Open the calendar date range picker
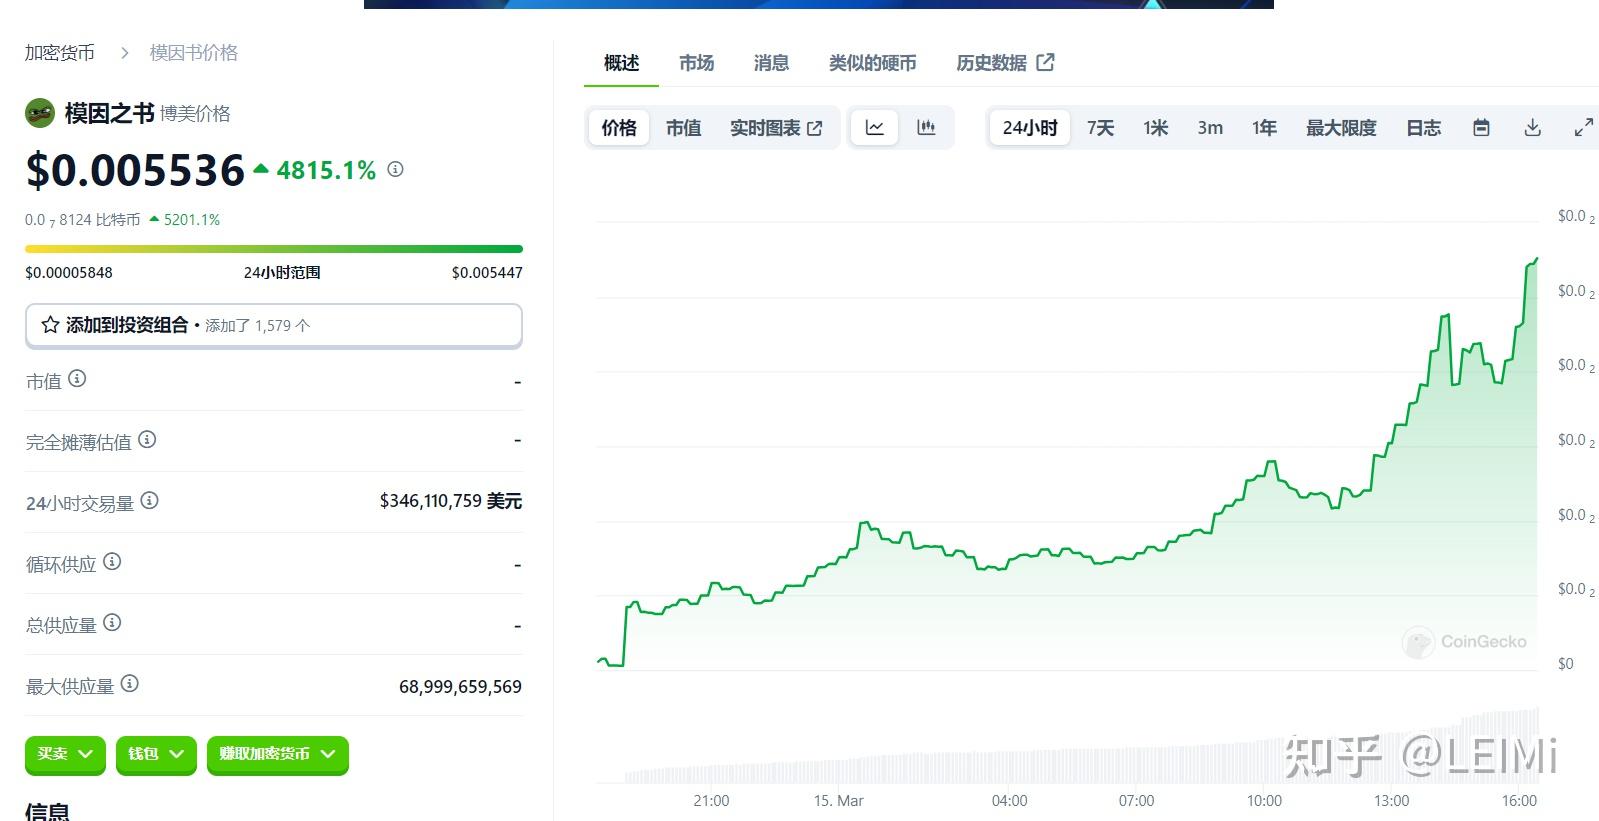The width and height of the screenshot is (1599, 821). (1482, 128)
